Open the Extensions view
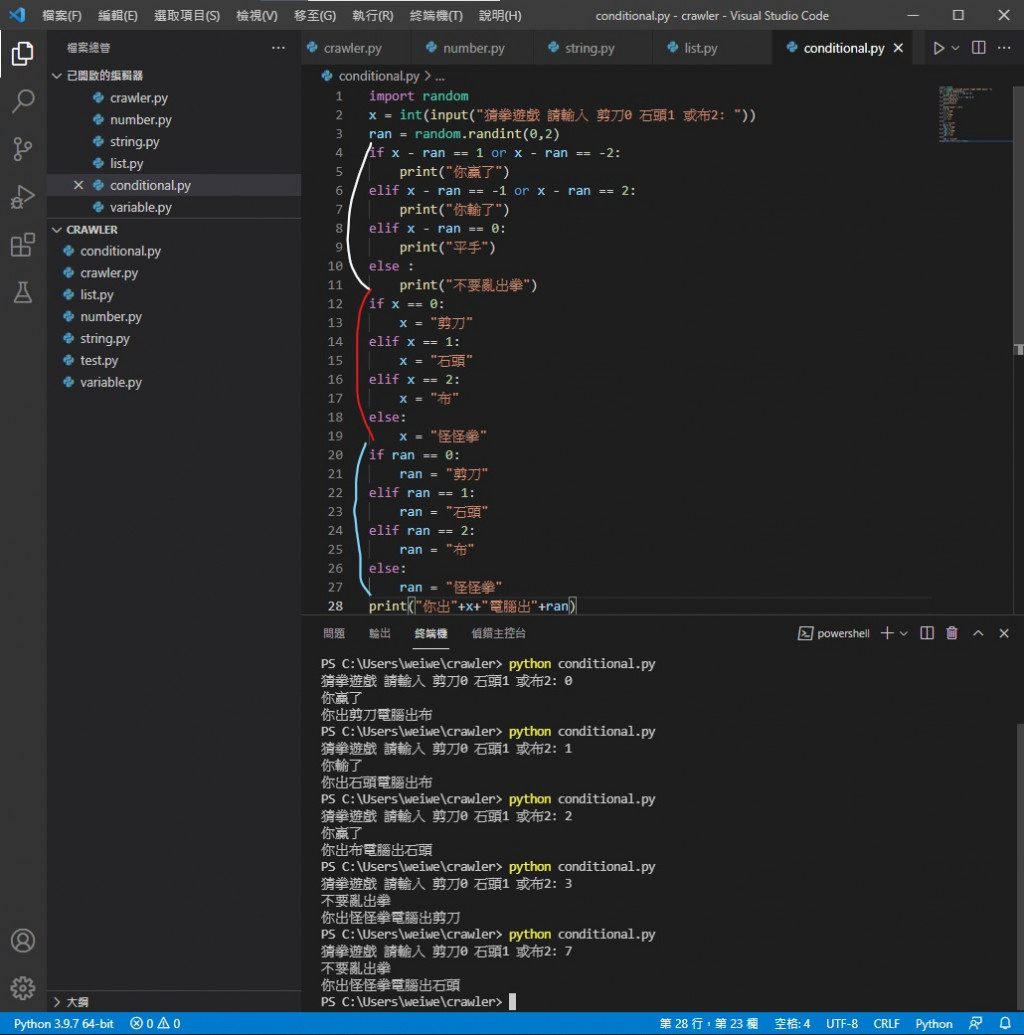The height and width of the screenshot is (1035, 1024). [x=22, y=244]
